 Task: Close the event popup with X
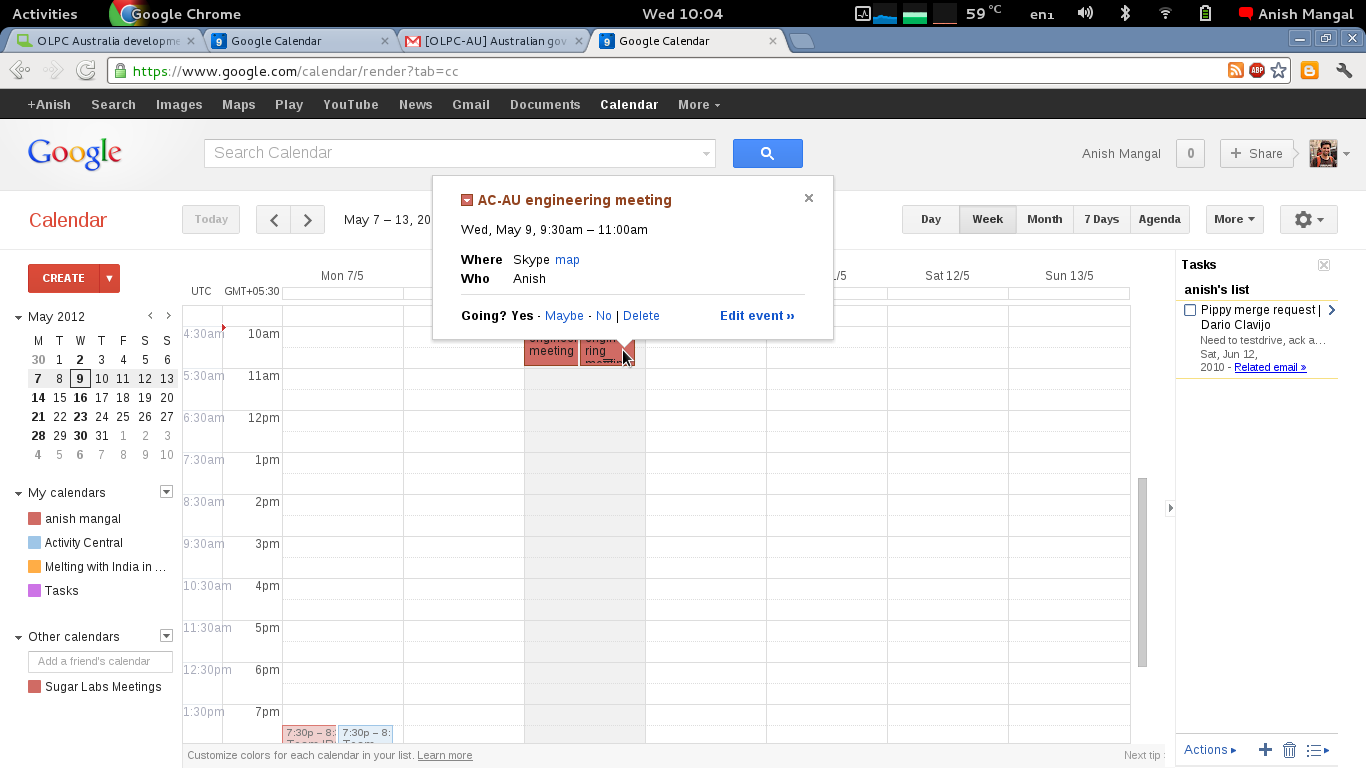[809, 198]
